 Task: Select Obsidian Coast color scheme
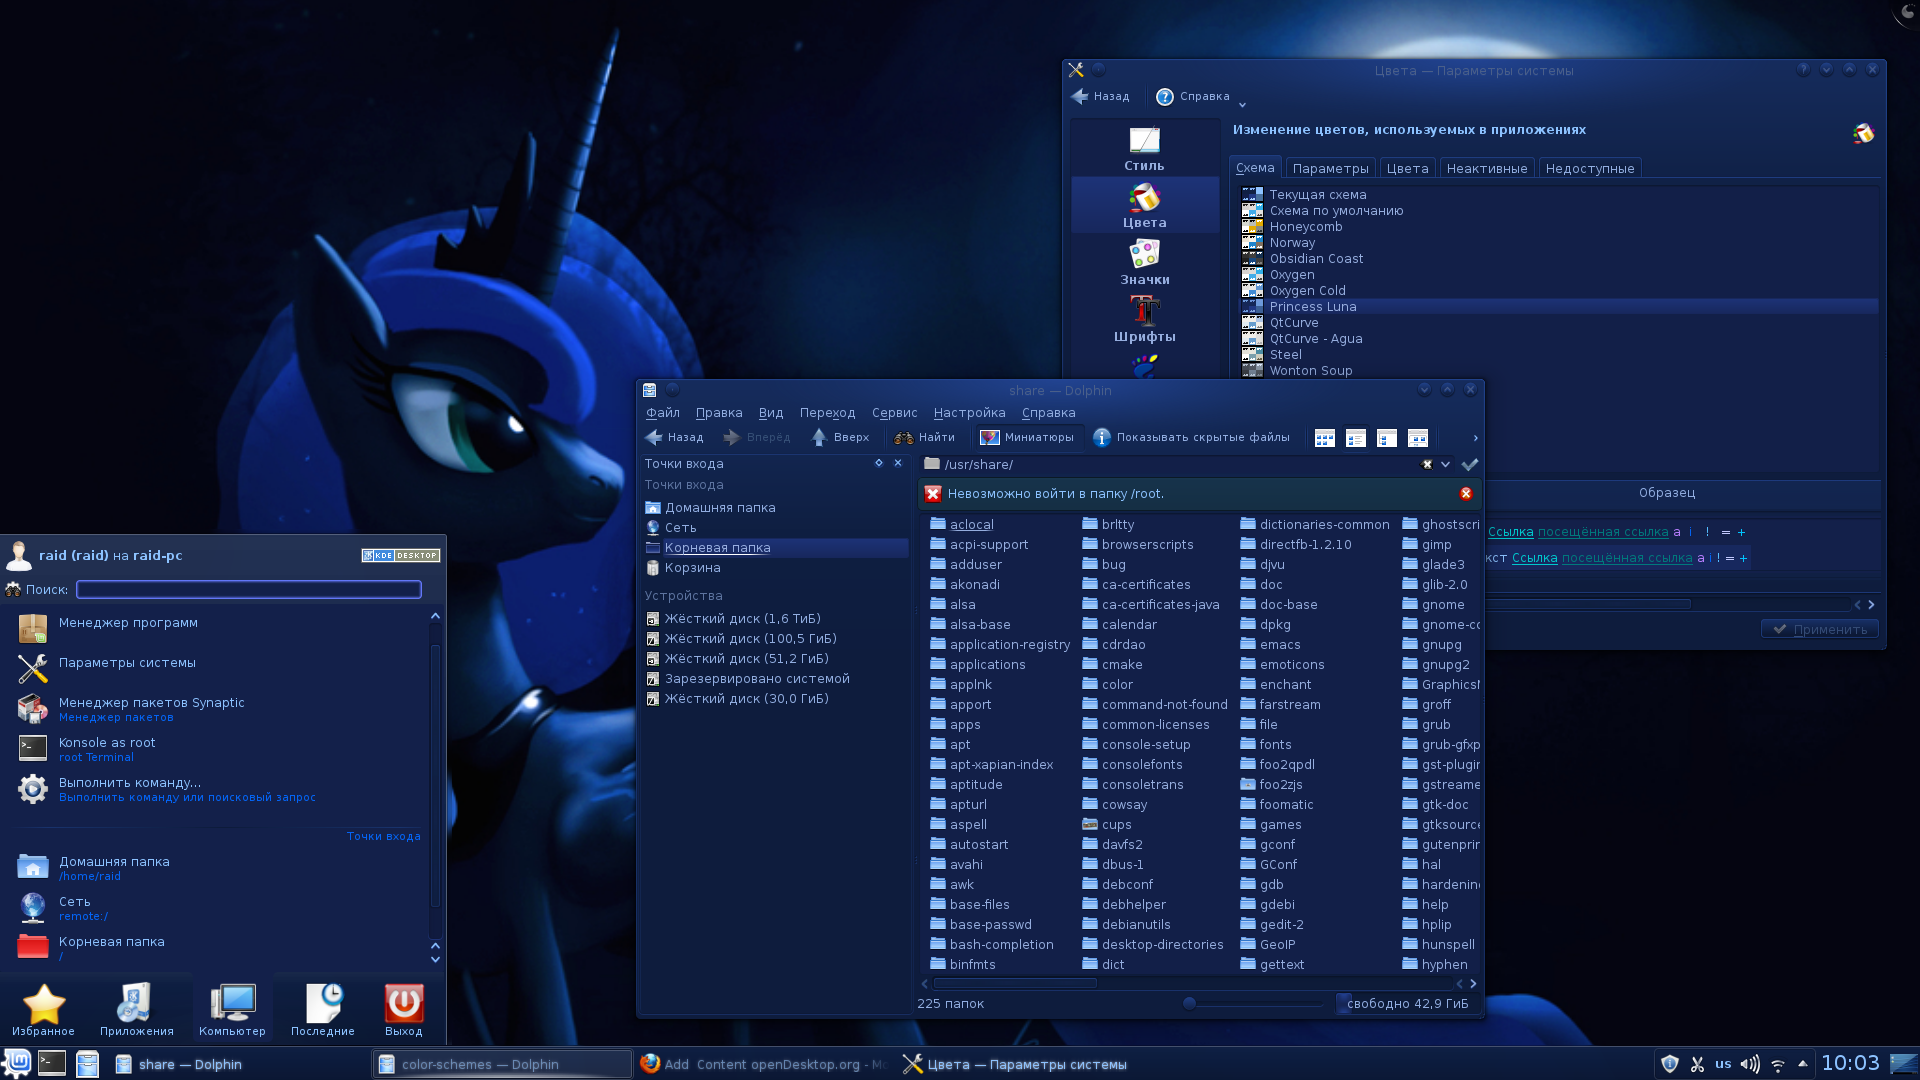1559,258
